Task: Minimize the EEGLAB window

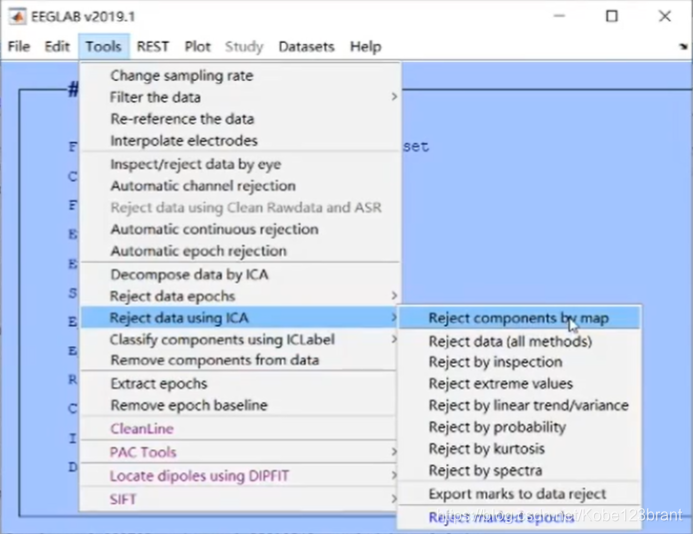Action: (x=560, y=16)
